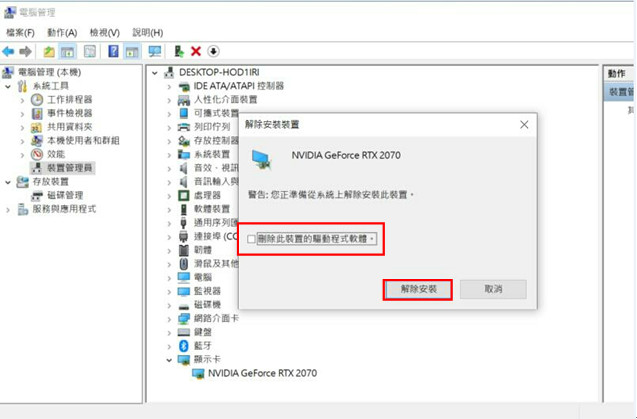Click the blue Help question mark toolbar icon
The image size is (637, 419).
tap(113, 51)
